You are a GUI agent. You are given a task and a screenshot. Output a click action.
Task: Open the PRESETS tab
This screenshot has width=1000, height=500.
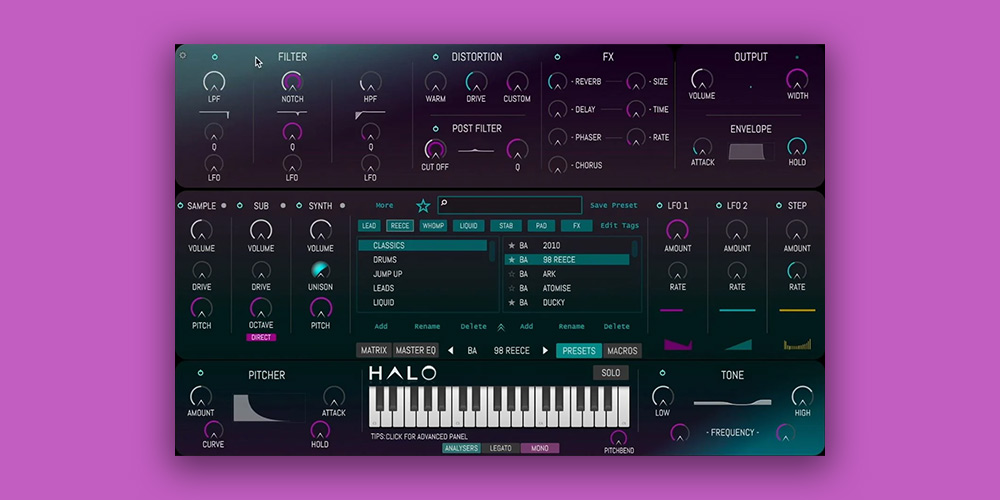[x=579, y=351]
